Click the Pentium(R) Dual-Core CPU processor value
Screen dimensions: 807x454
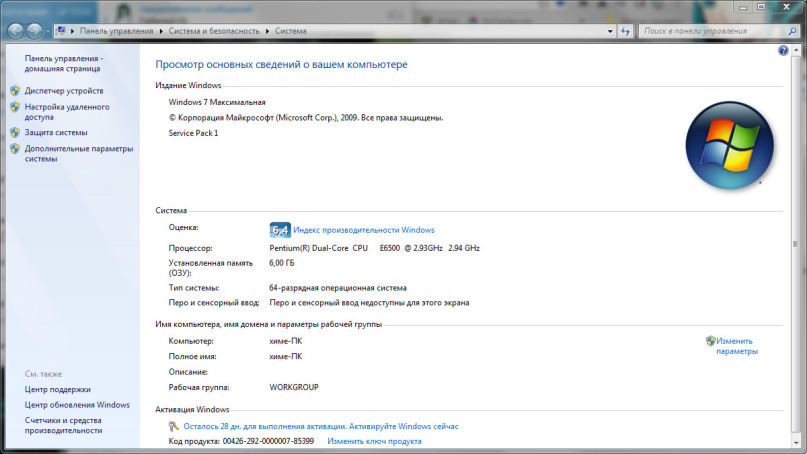[x=374, y=248]
